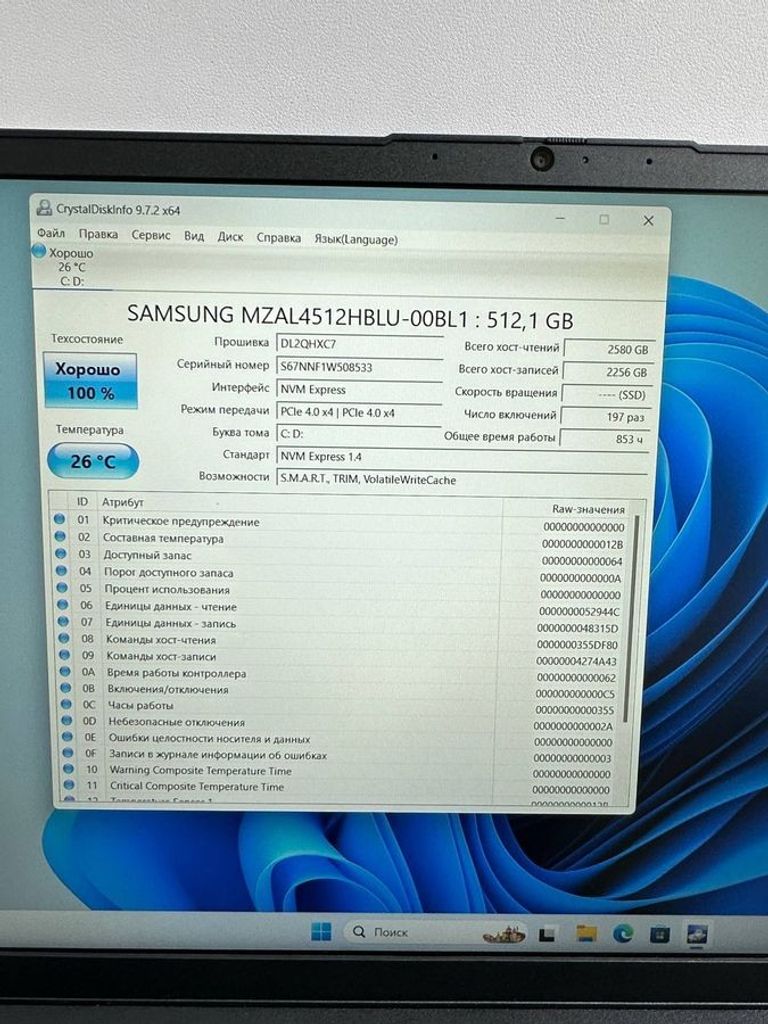The width and height of the screenshot is (768, 1024).
Task: Click status dot of Время работы контроллера row
Action: pyautogui.click(x=65, y=671)
